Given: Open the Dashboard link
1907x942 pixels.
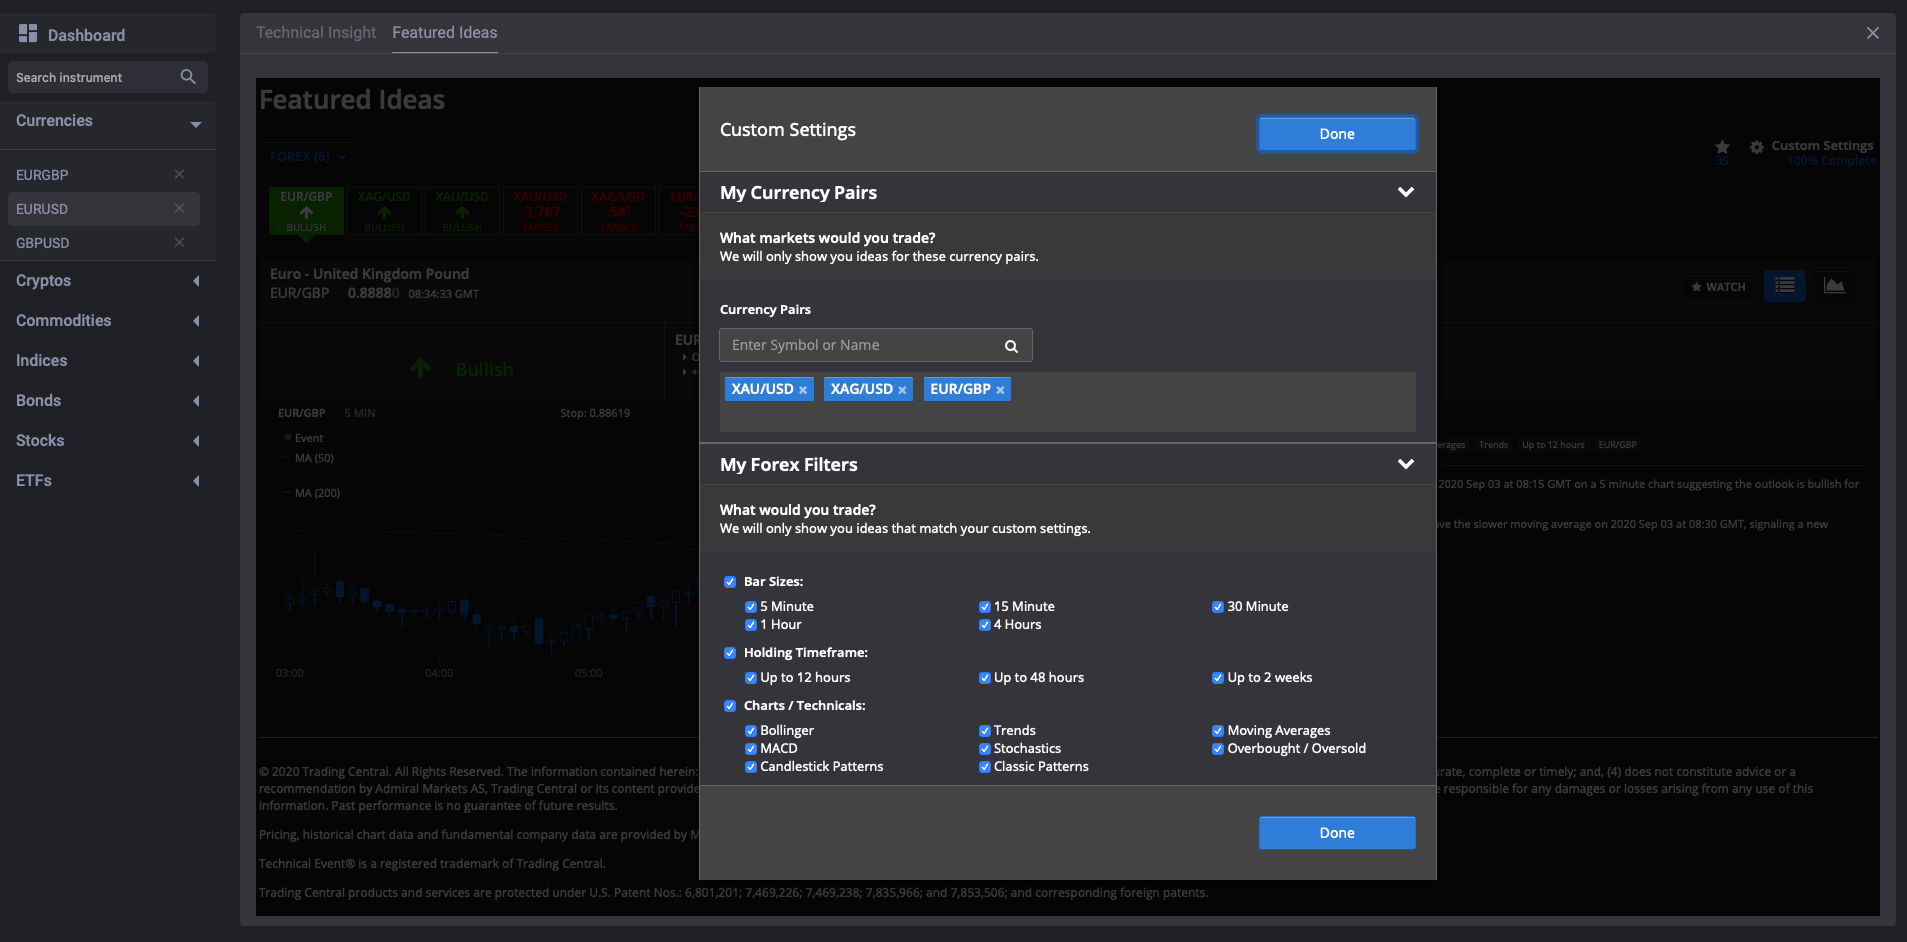Looking at the screenshot, I should [87, 35].
